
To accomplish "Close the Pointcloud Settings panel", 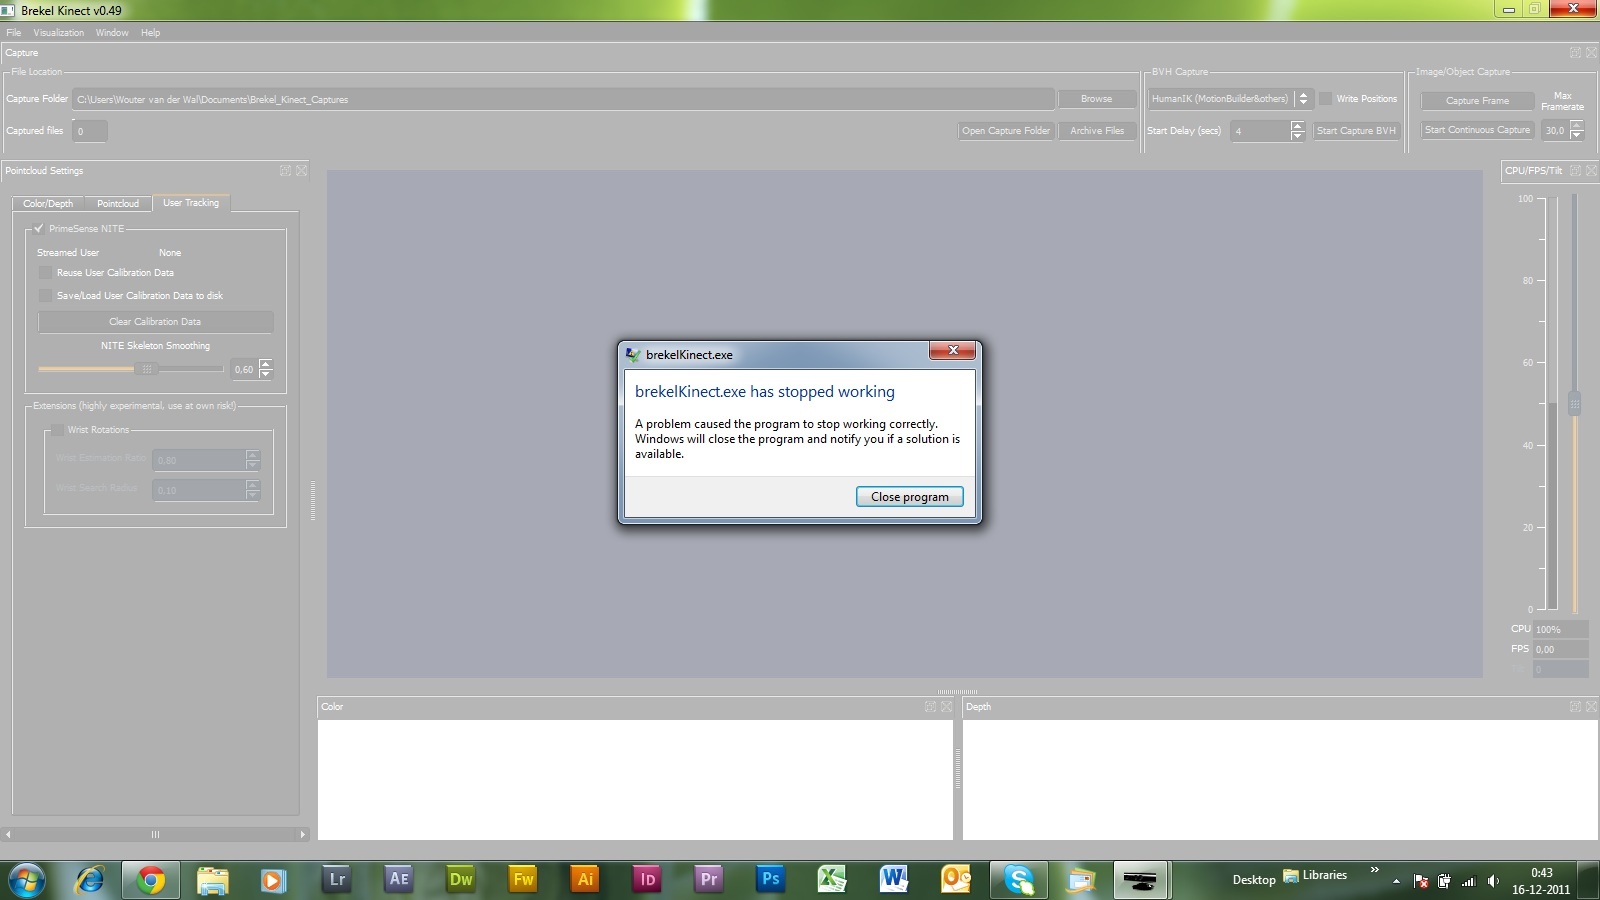I will (301, 171).
